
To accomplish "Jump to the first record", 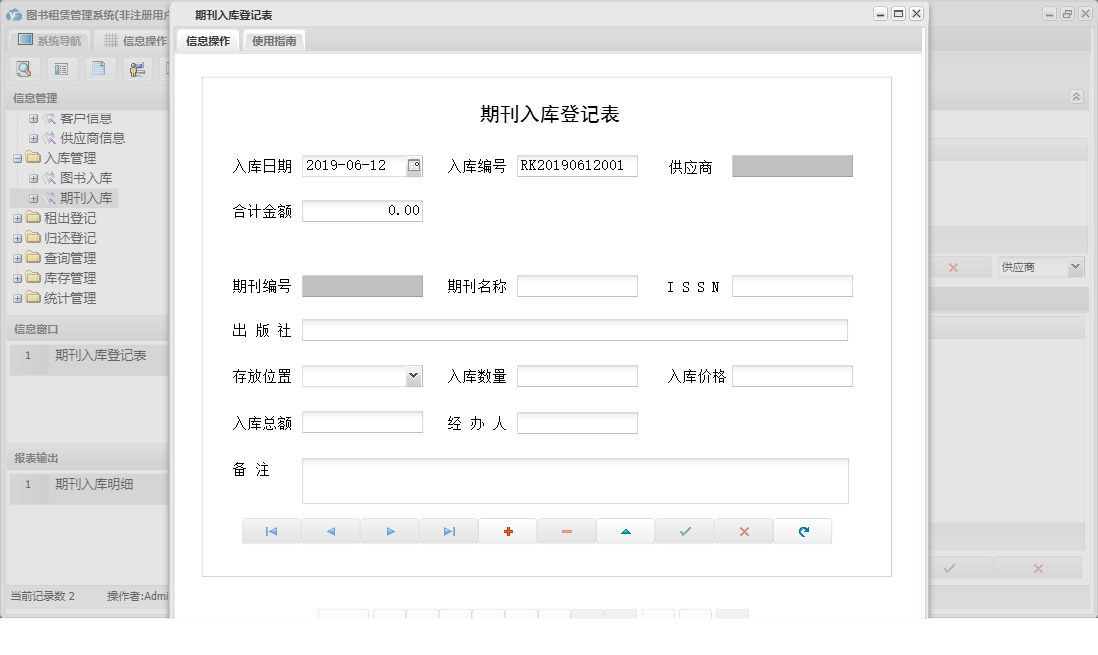I will click(271, 530).
